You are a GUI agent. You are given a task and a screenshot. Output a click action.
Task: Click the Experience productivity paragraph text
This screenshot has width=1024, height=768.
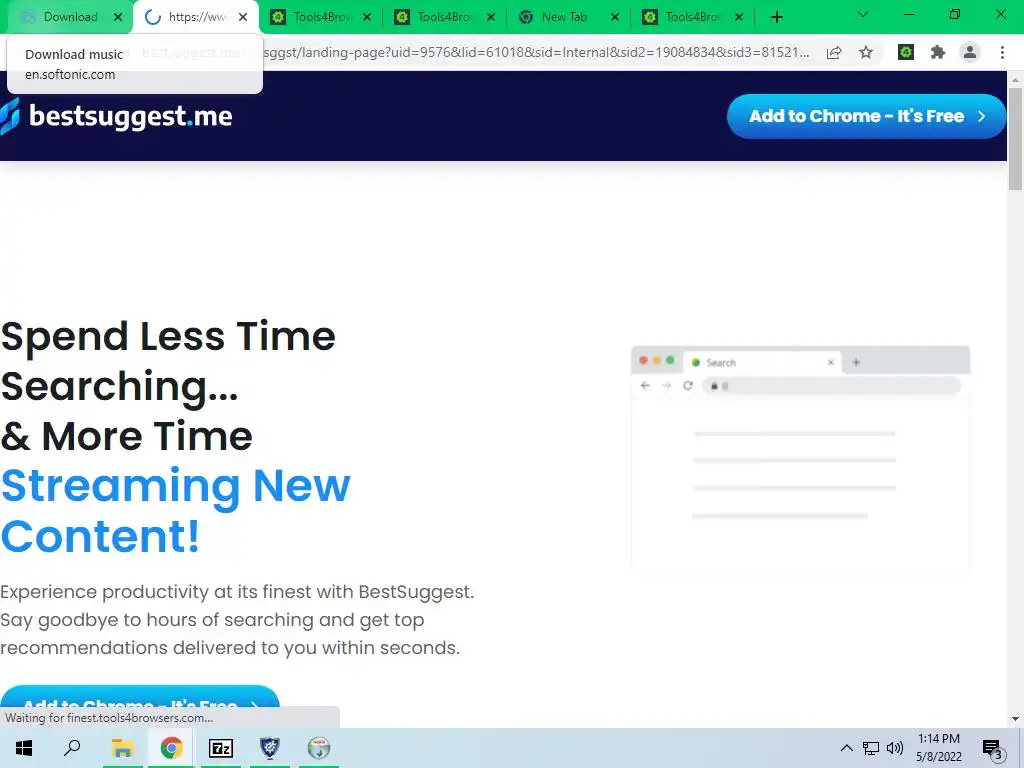pyautogui.click(x=237, y=620)
